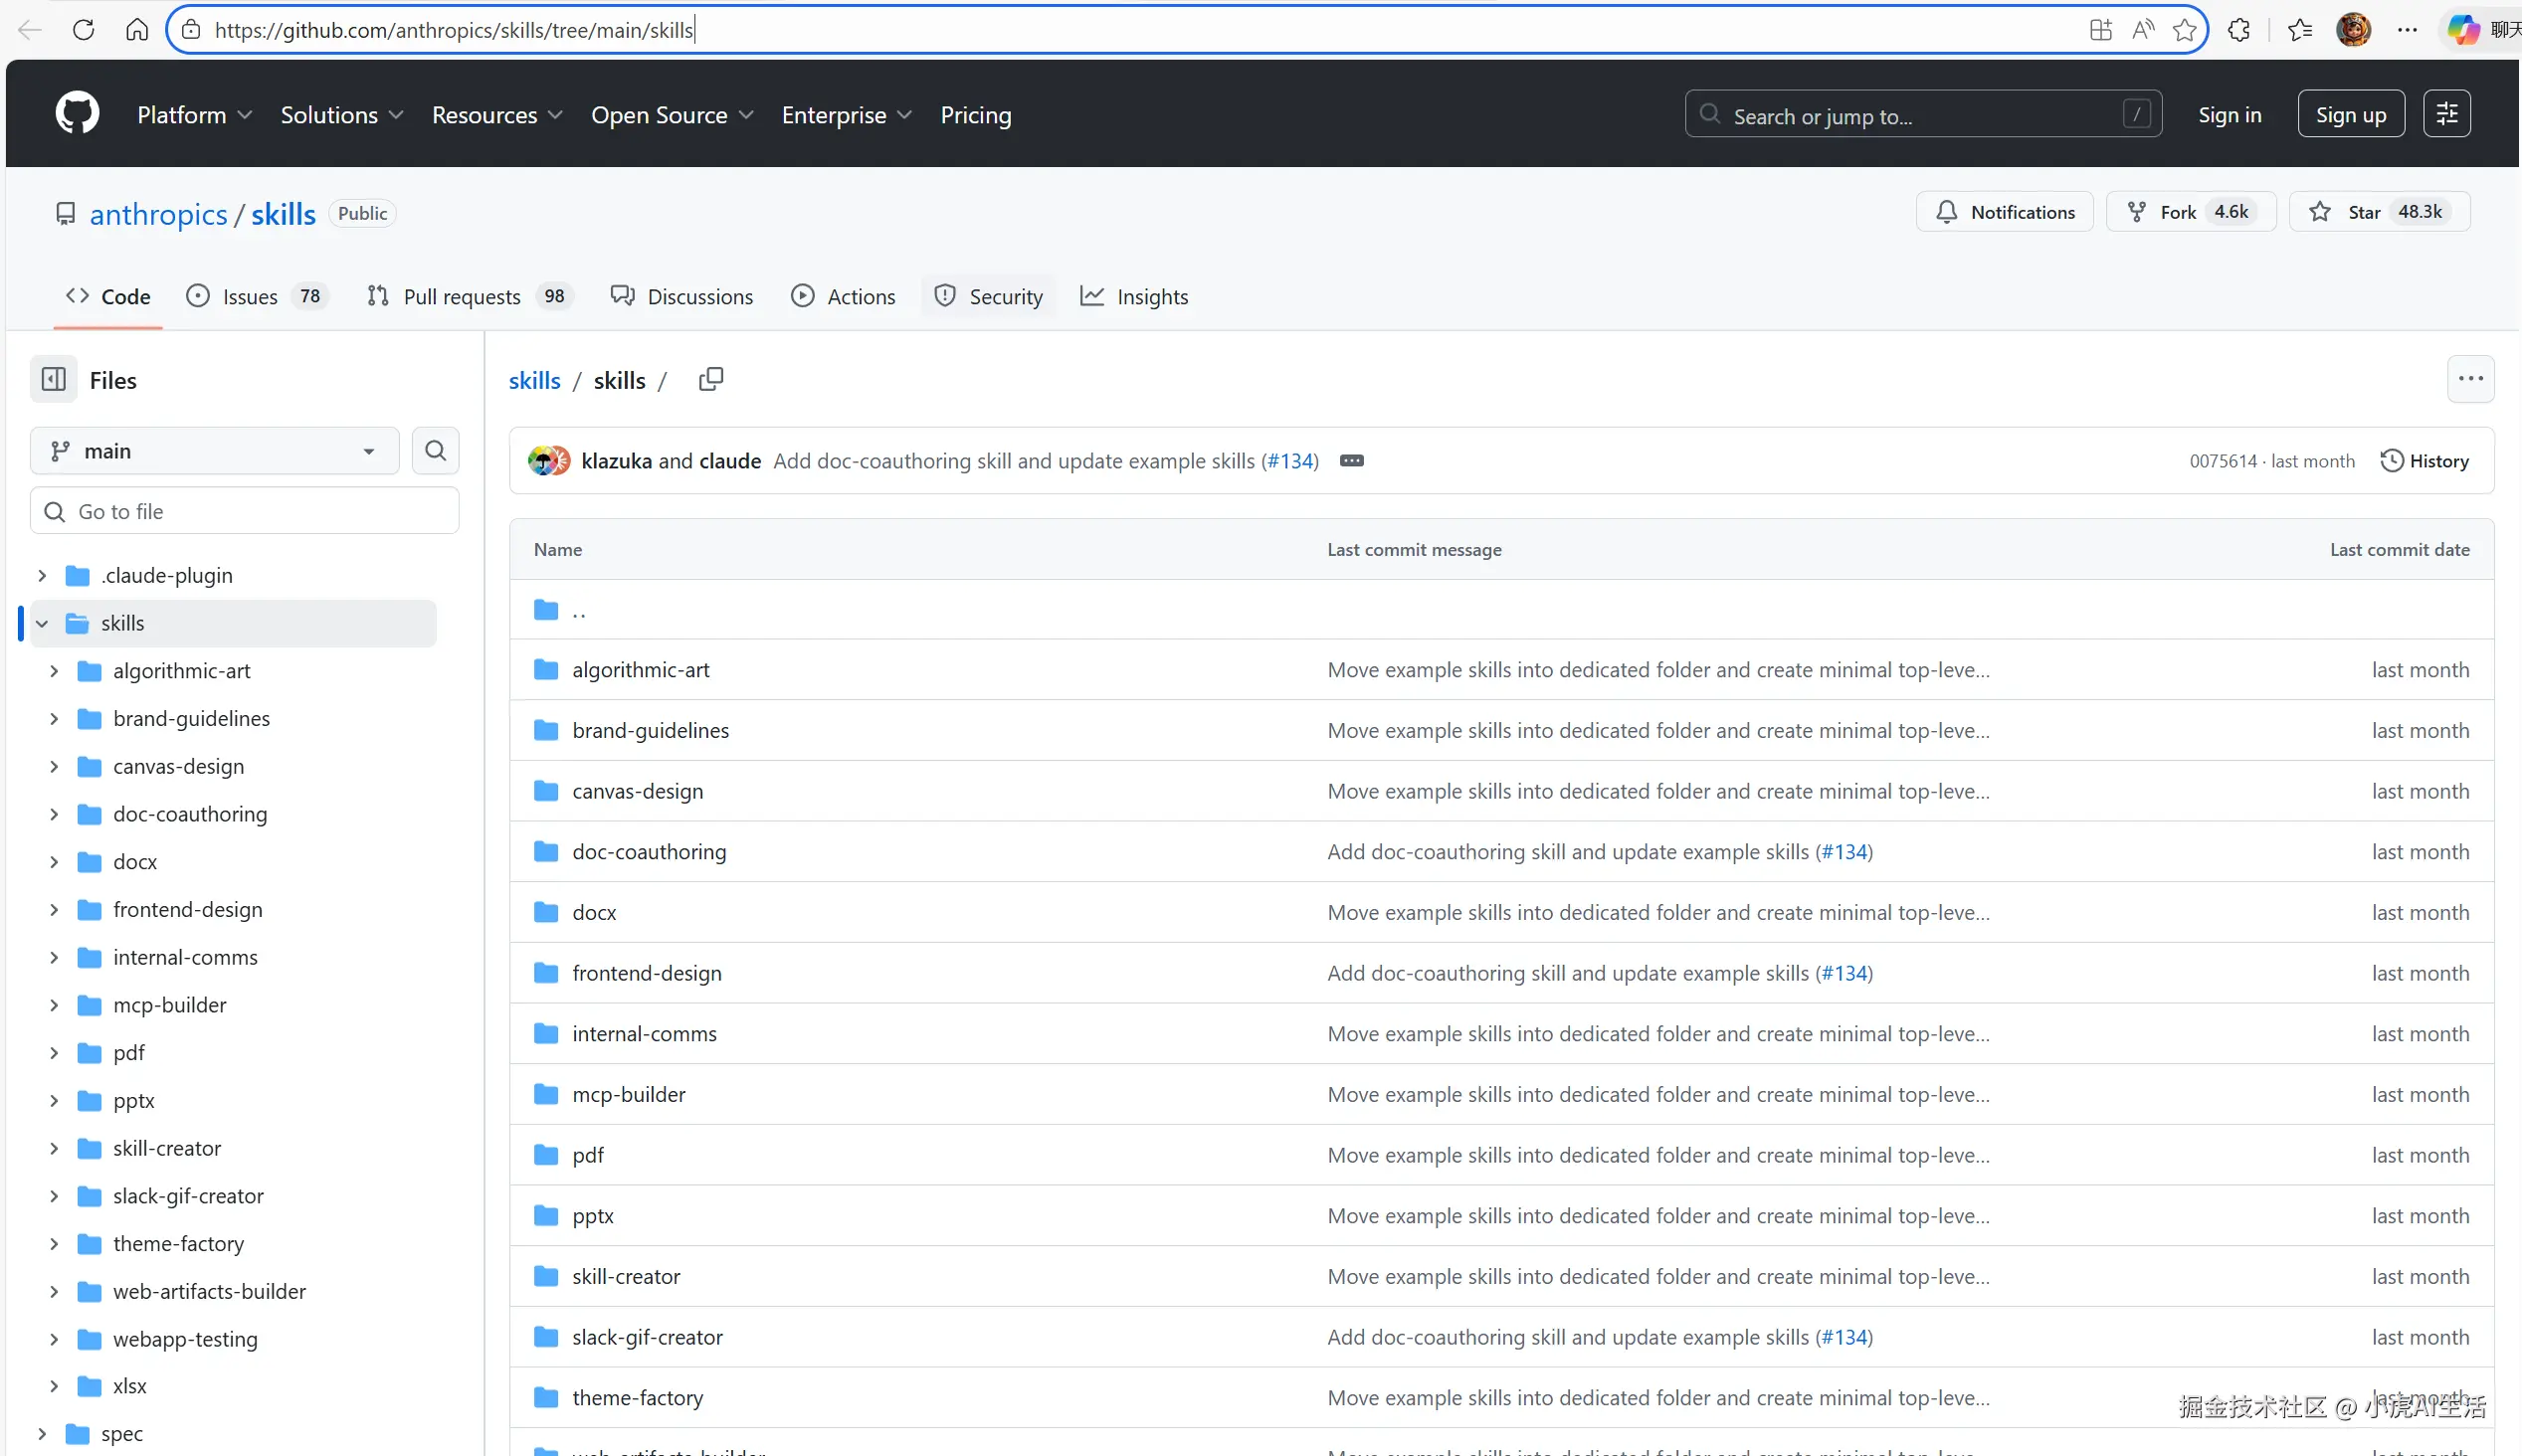Click the Sign in link
Screen dimensions: 2522x1456
point(2229,115)
